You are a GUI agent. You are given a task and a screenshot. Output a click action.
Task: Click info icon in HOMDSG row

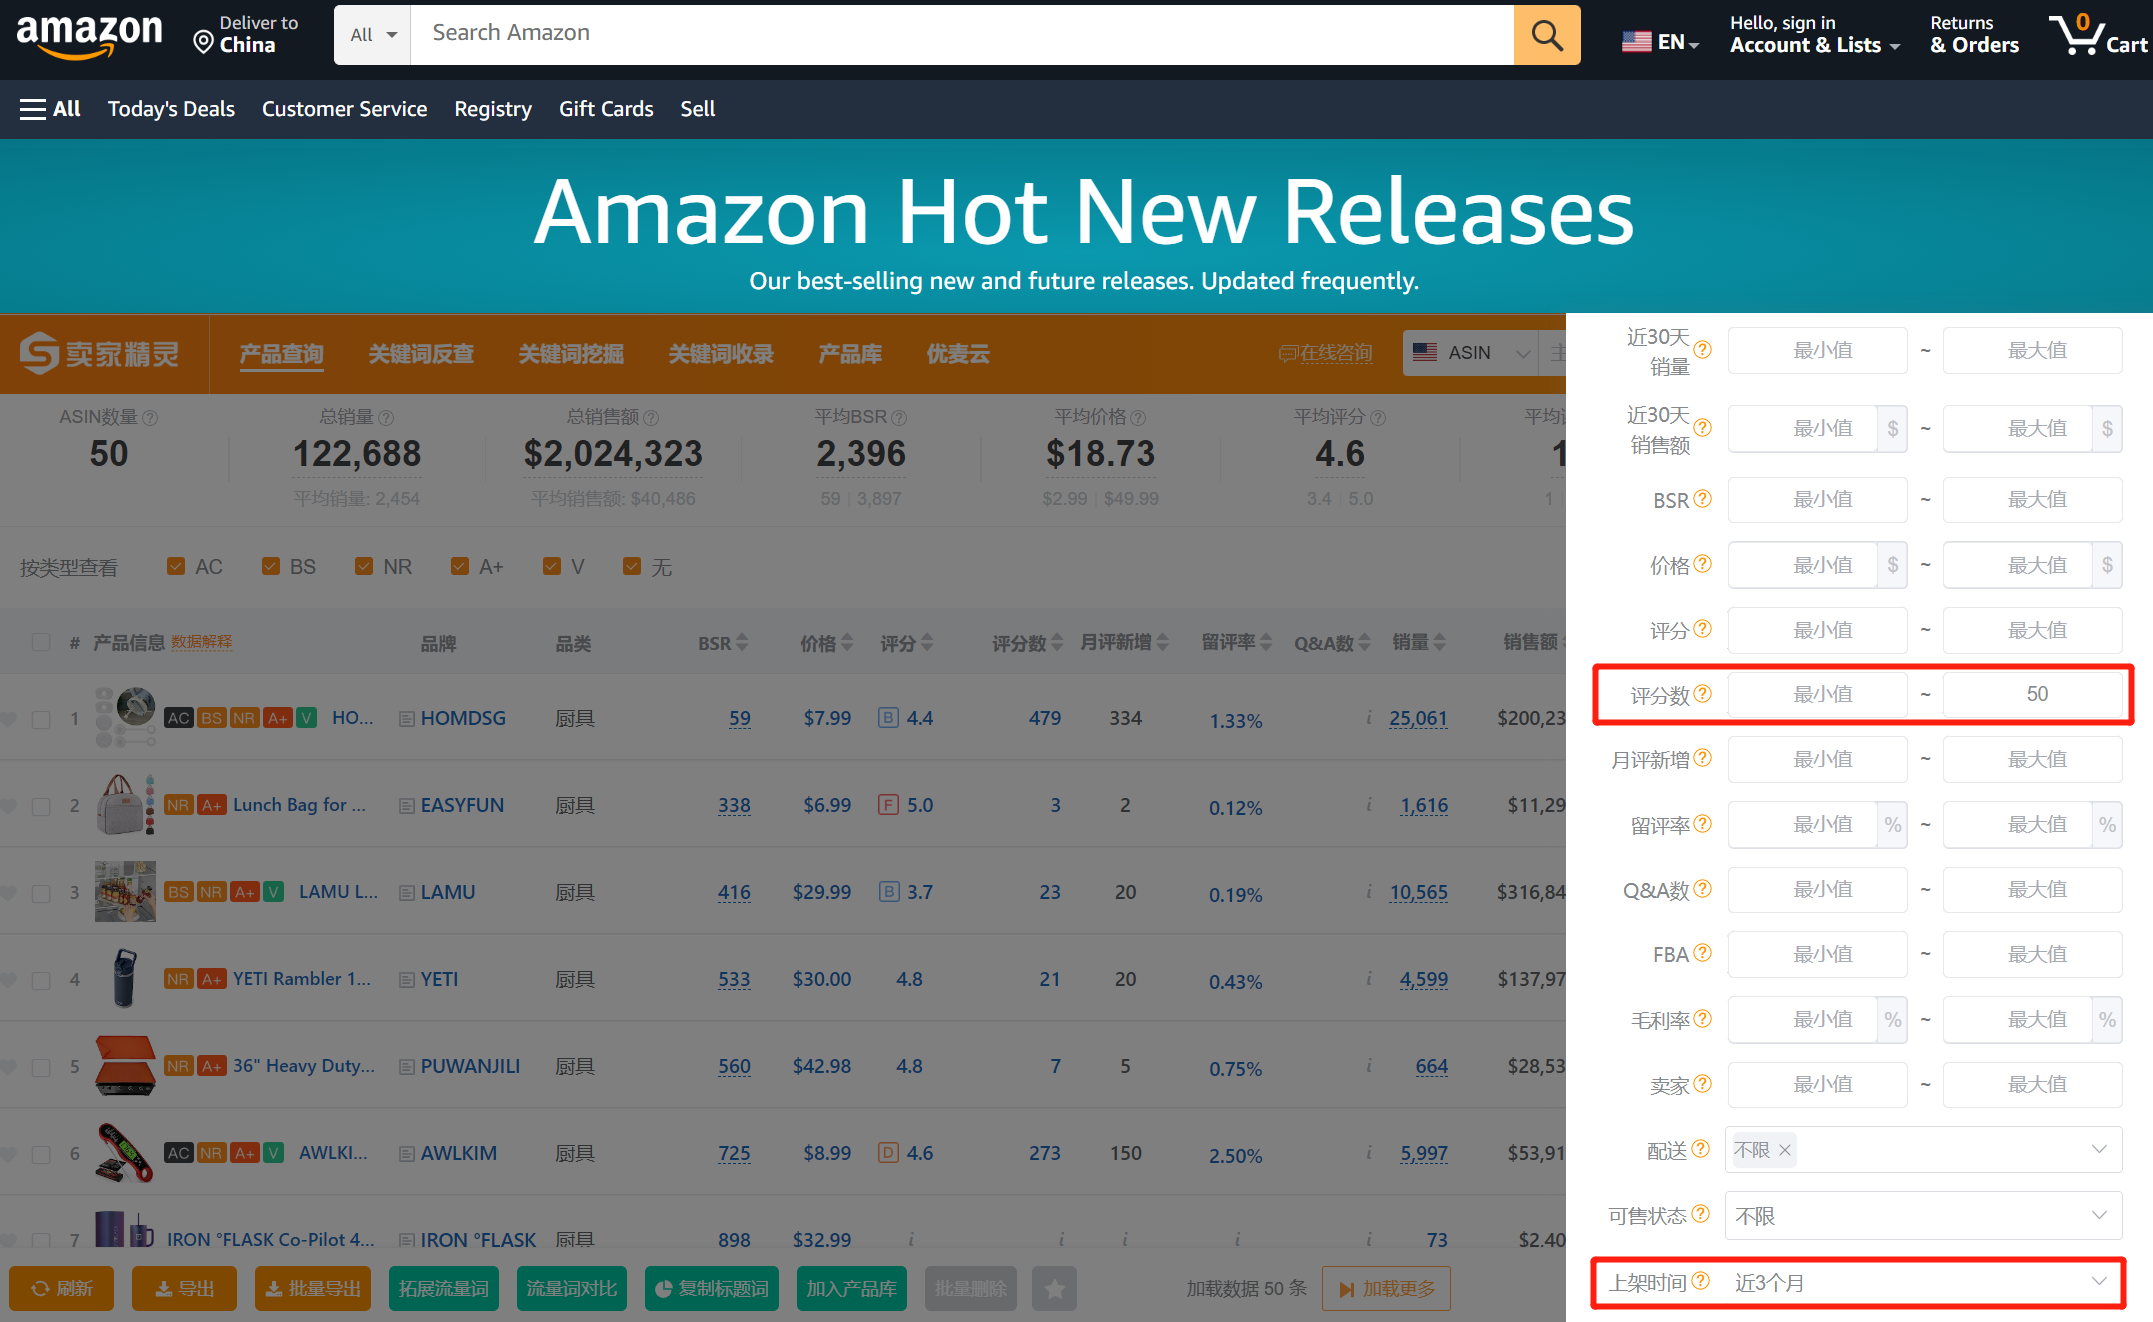tap(1368, 717)
